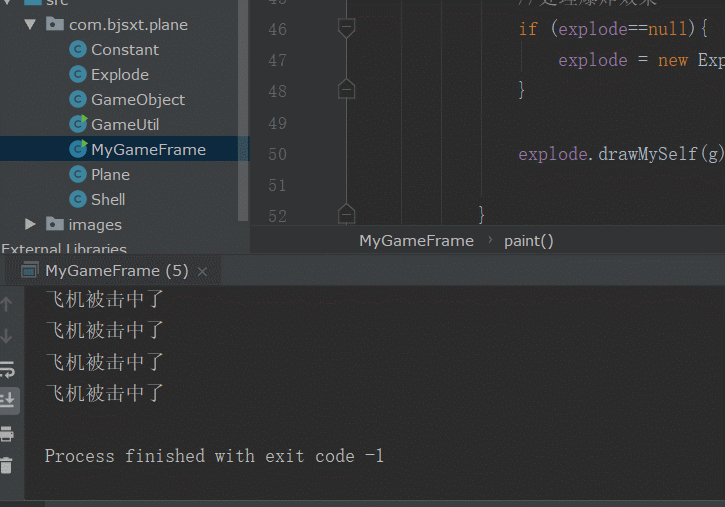Select External Libraries node

[64, 249]
